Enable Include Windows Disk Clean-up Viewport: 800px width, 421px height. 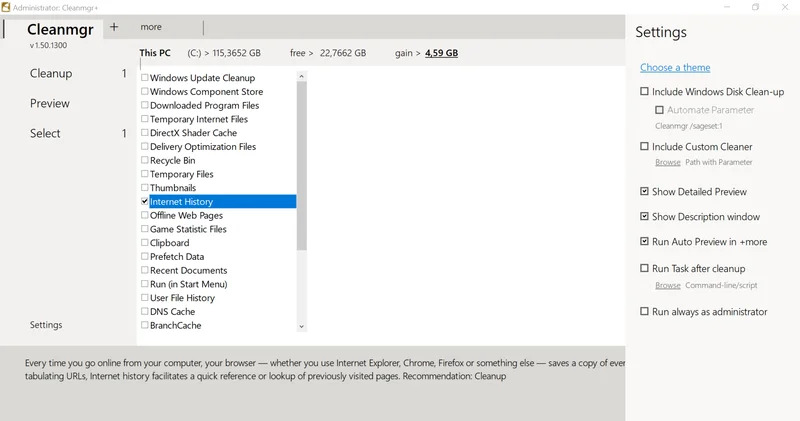coord(644,92)
